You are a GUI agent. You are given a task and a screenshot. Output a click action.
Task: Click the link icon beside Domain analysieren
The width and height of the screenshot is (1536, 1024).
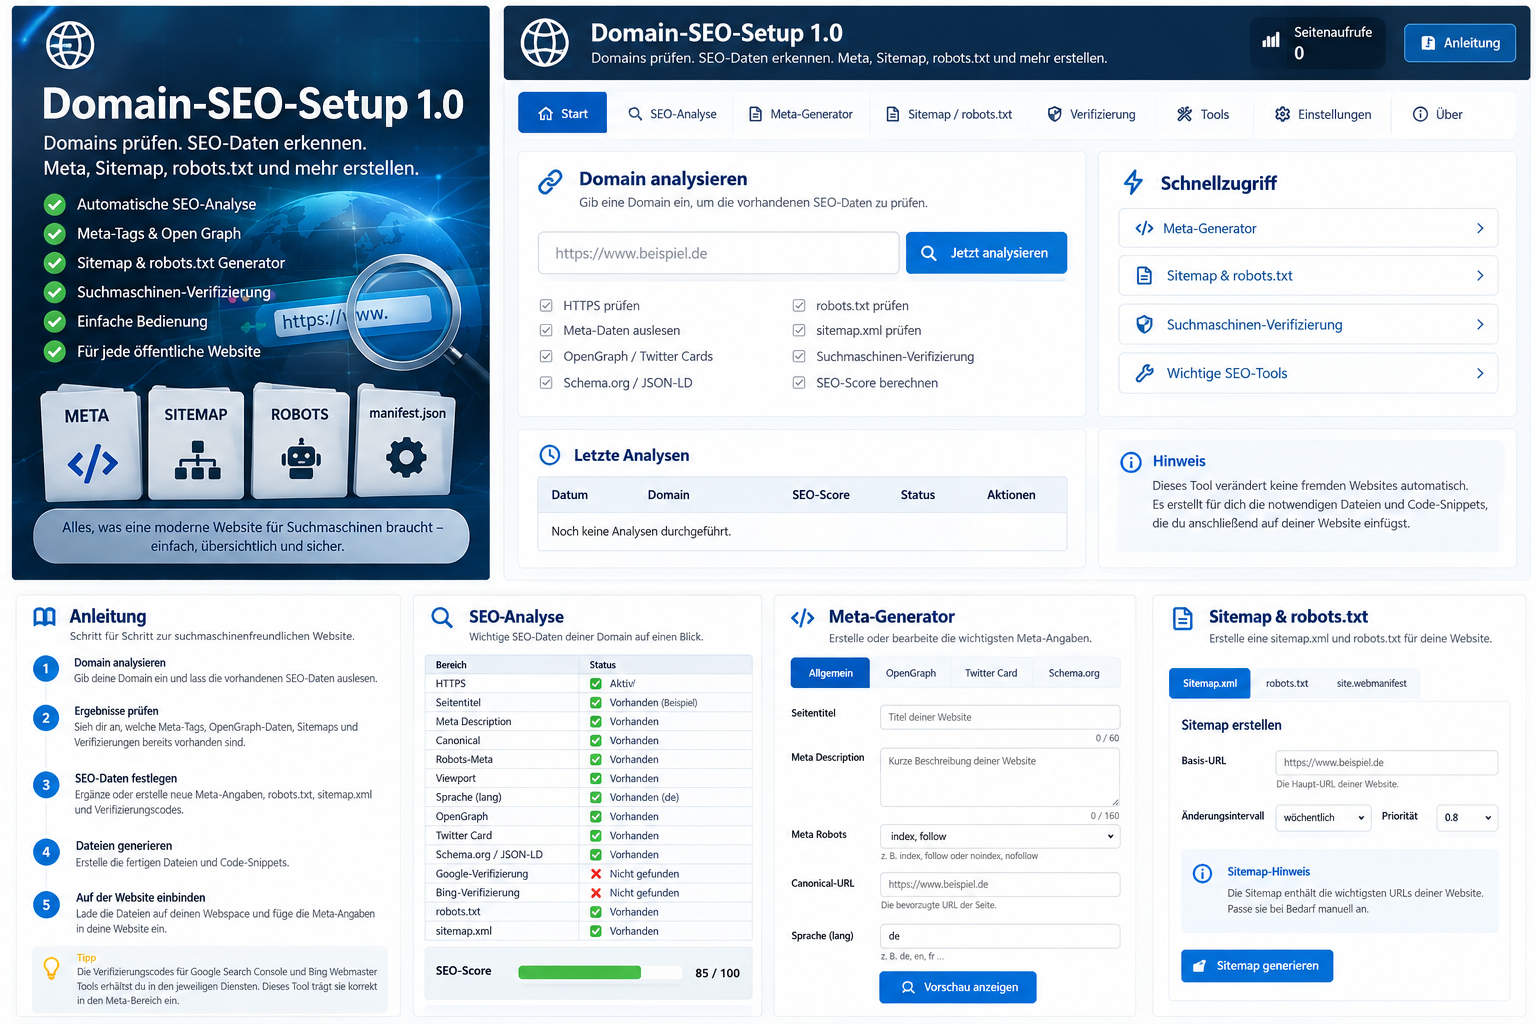(x=550, y=182)
